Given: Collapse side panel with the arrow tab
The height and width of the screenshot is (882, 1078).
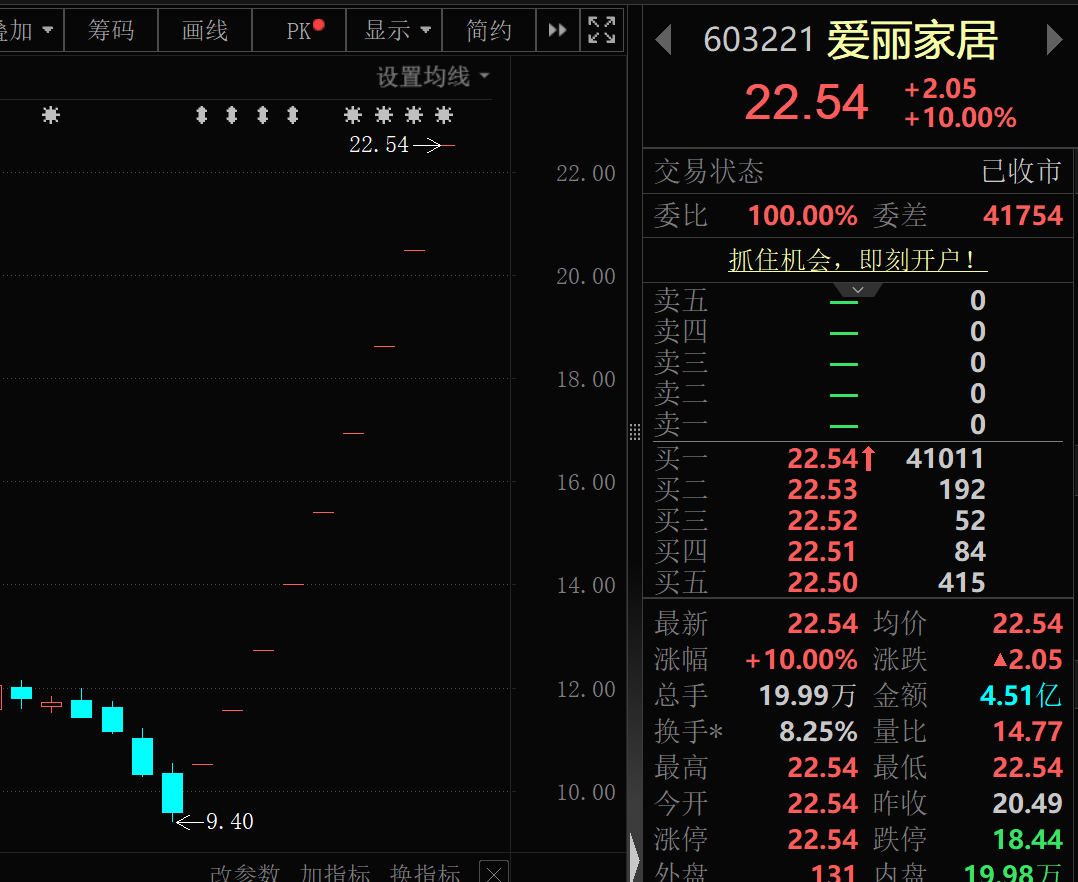Looking at the screenshot, I should [x=634, y=857].
